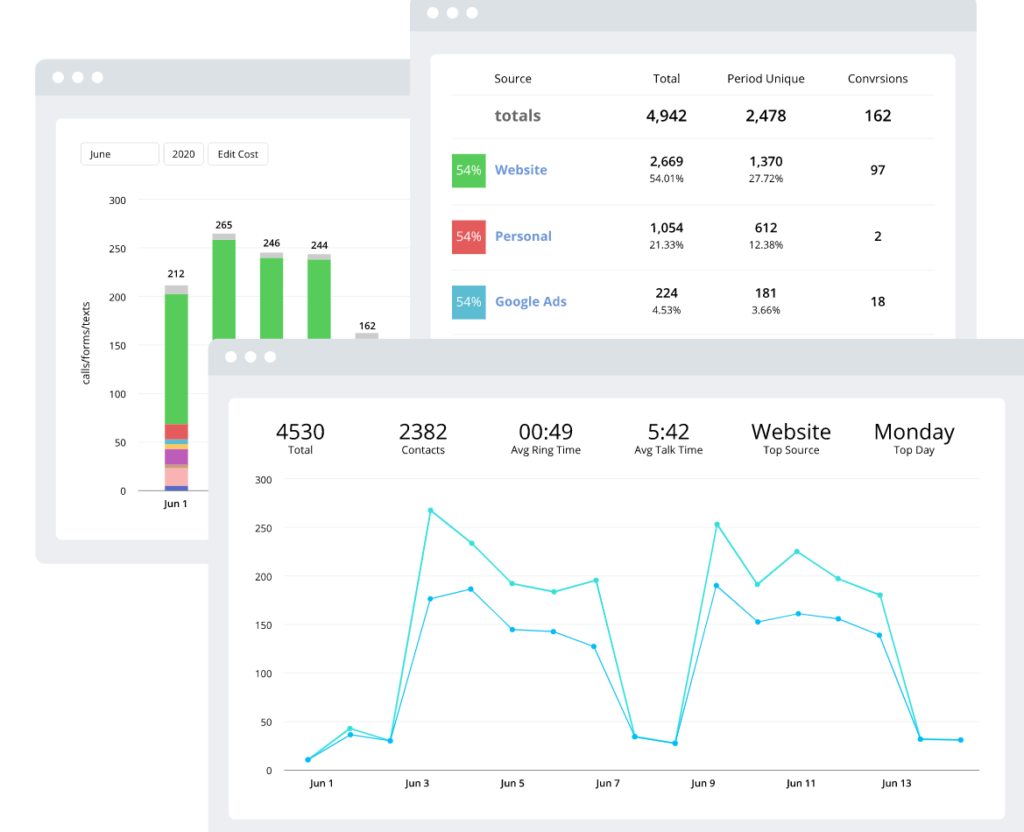Click the Conversions column header
This screenshot has height=832, width=1024.
coord(877,78)
